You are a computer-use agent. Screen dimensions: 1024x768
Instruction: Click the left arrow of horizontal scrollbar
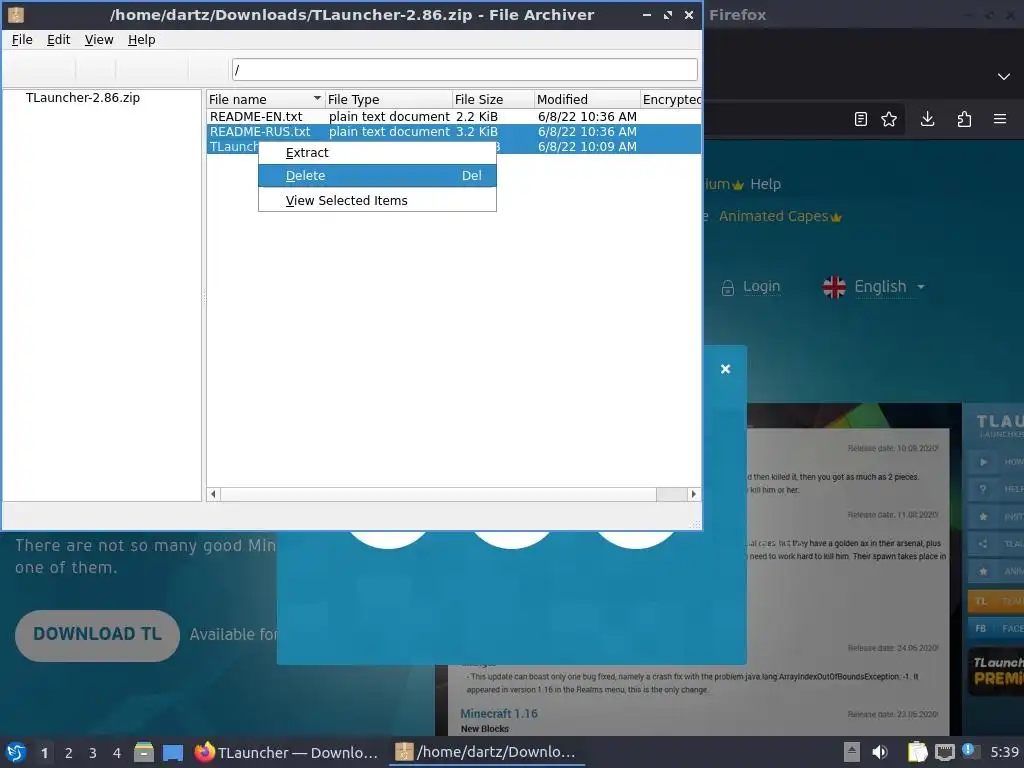coord(214,494)
